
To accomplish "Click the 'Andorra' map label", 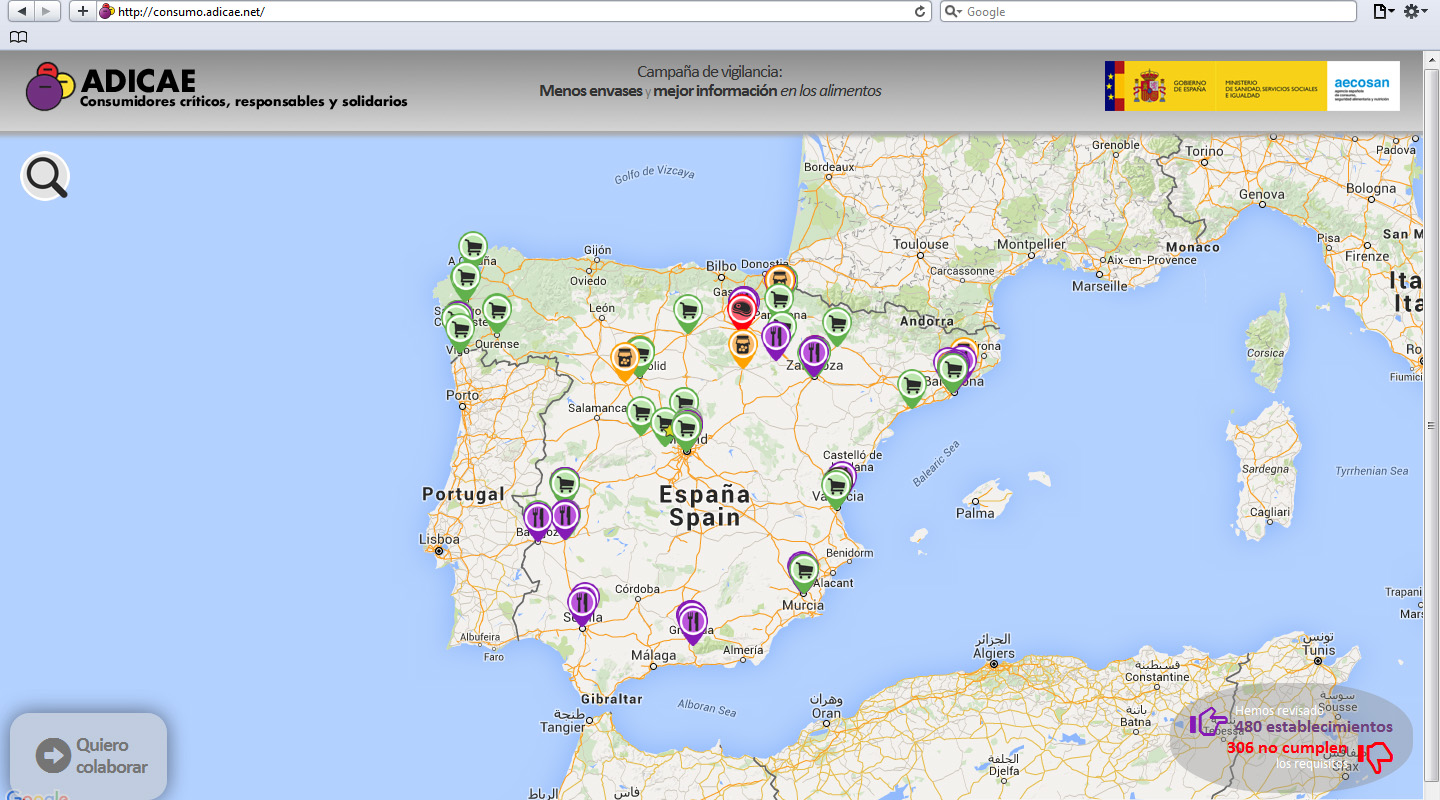I will (x=927, y=321).
